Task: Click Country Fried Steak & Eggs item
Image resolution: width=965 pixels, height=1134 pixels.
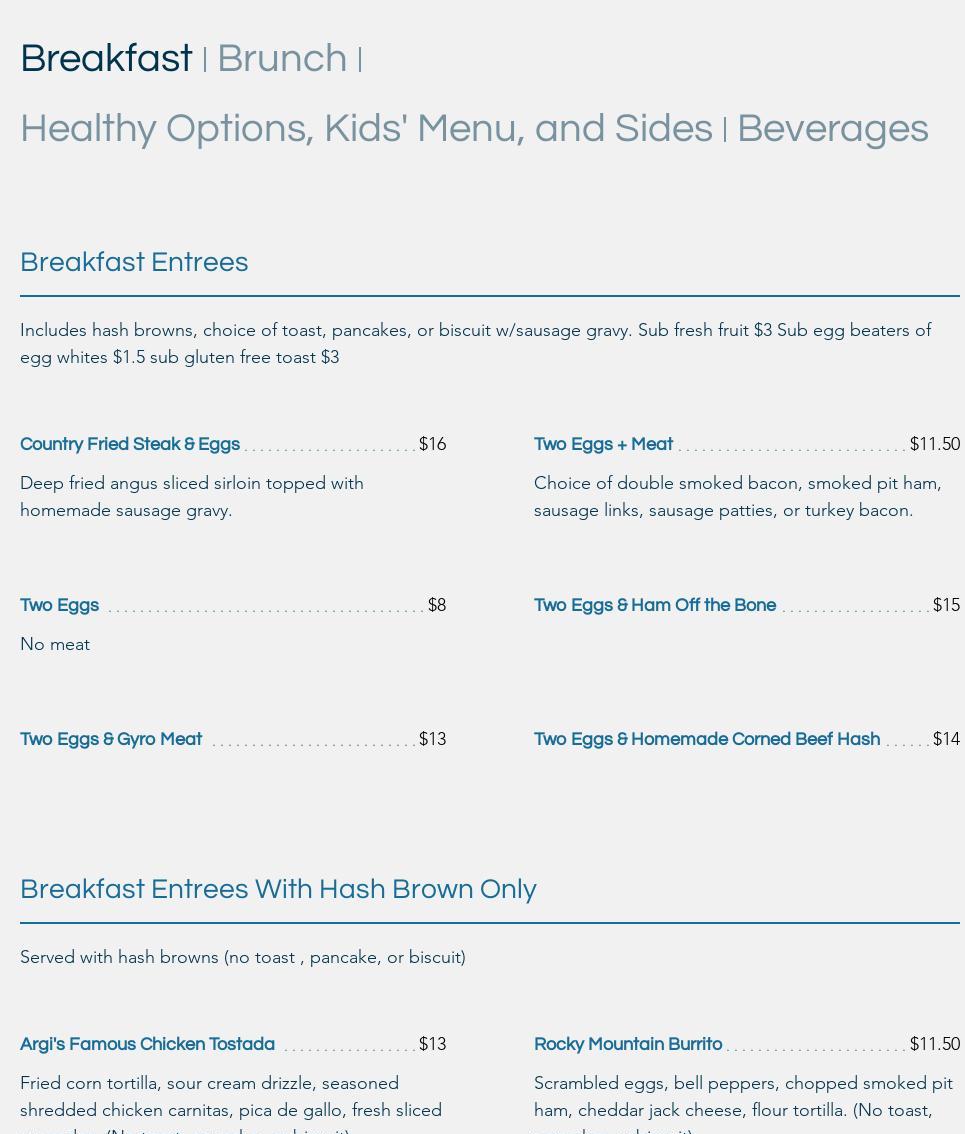Action: pos(130,444)
